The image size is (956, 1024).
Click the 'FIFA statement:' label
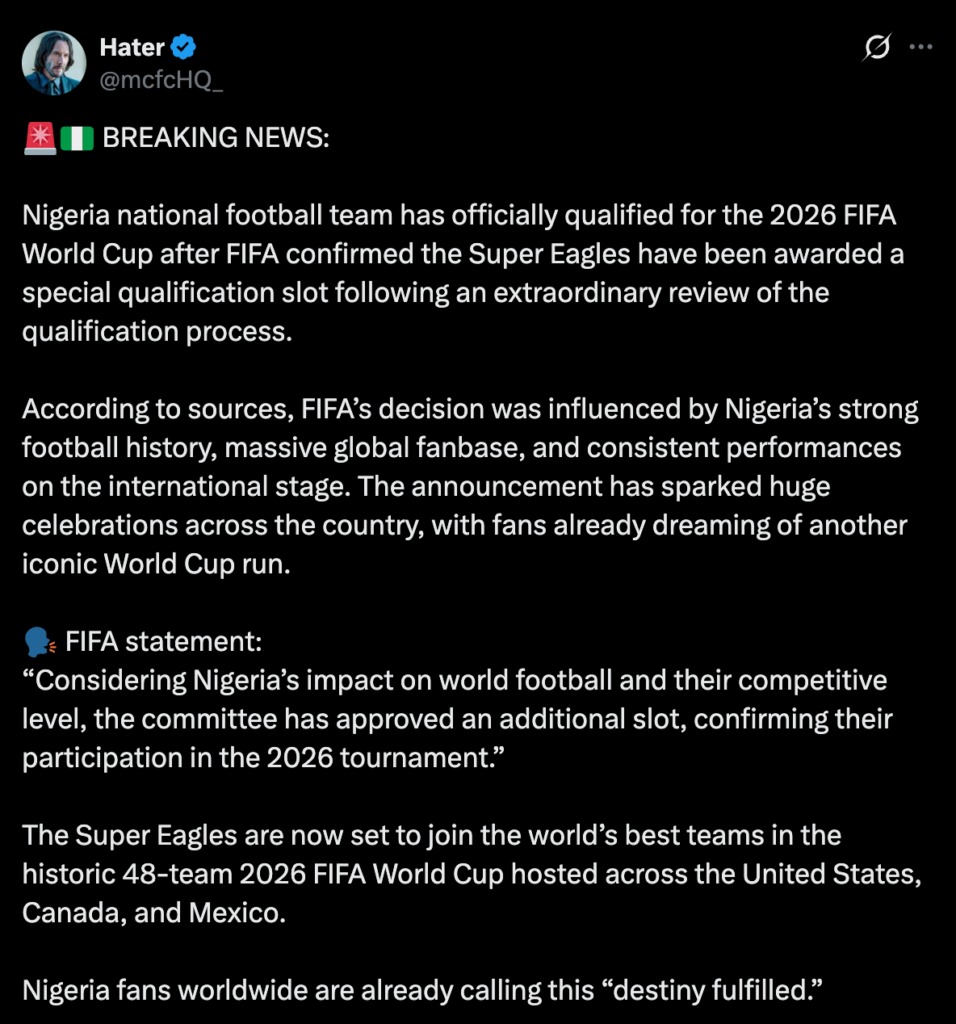click(163, 640)
